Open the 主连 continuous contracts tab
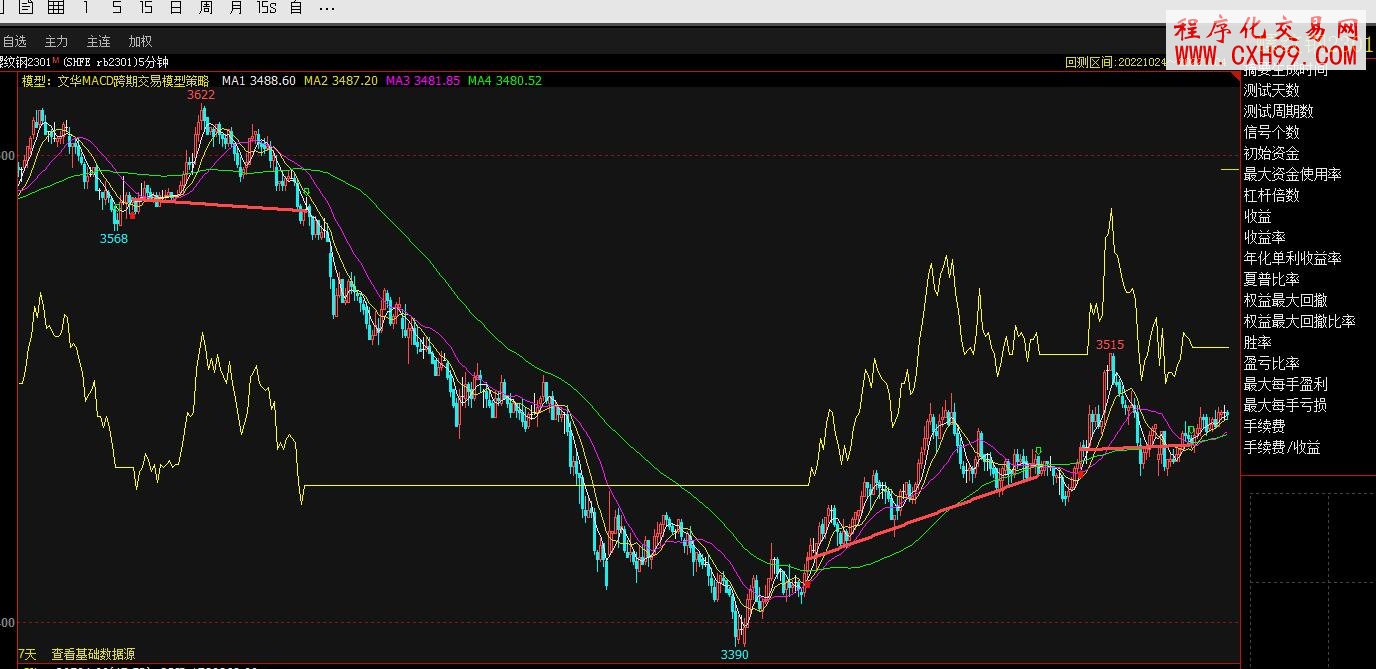1376x669 pixels. 99,41
